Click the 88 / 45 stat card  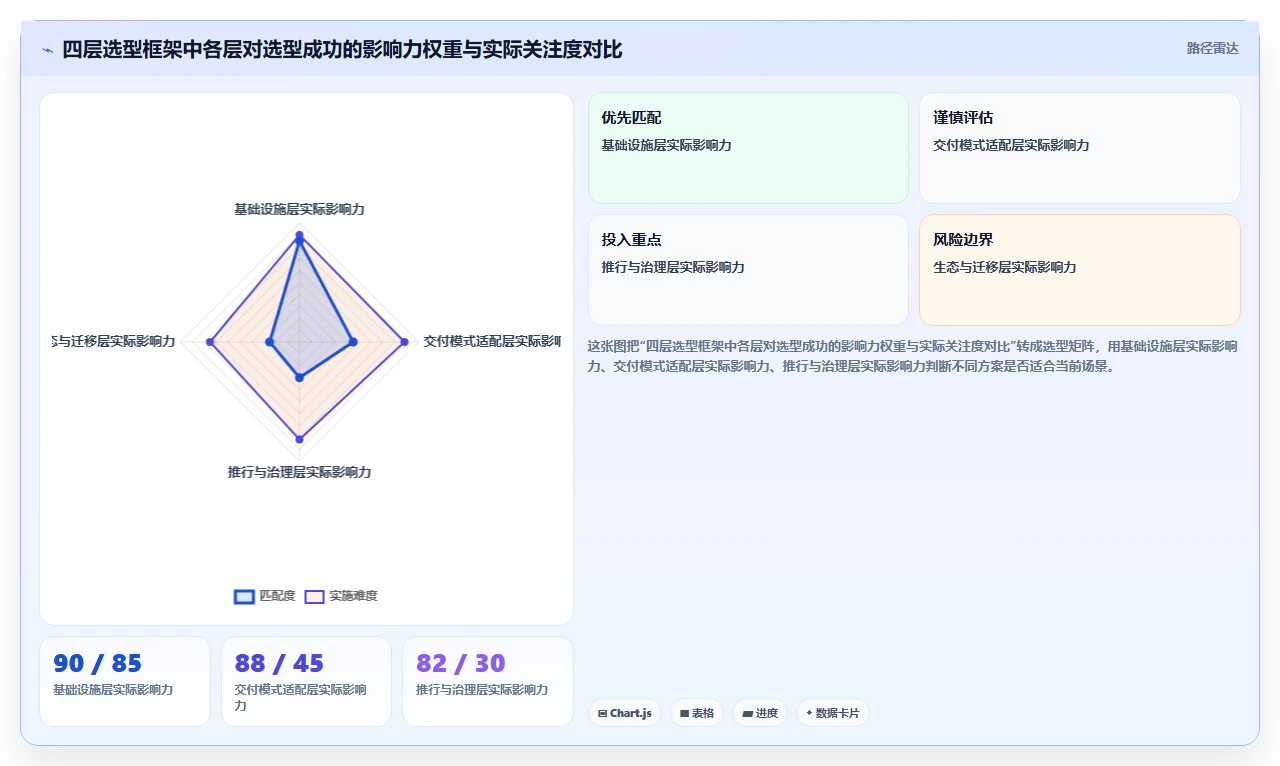[306, 681]
